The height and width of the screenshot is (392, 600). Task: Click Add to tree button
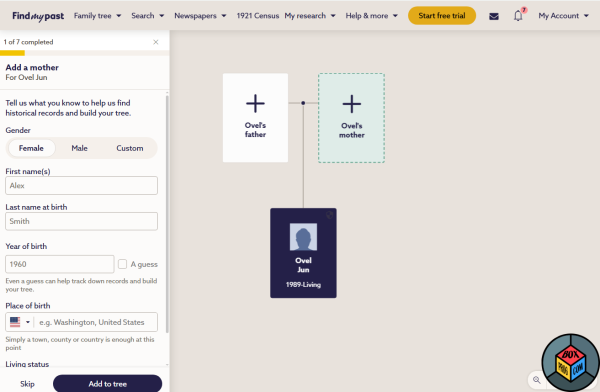[x=108, y=384]
